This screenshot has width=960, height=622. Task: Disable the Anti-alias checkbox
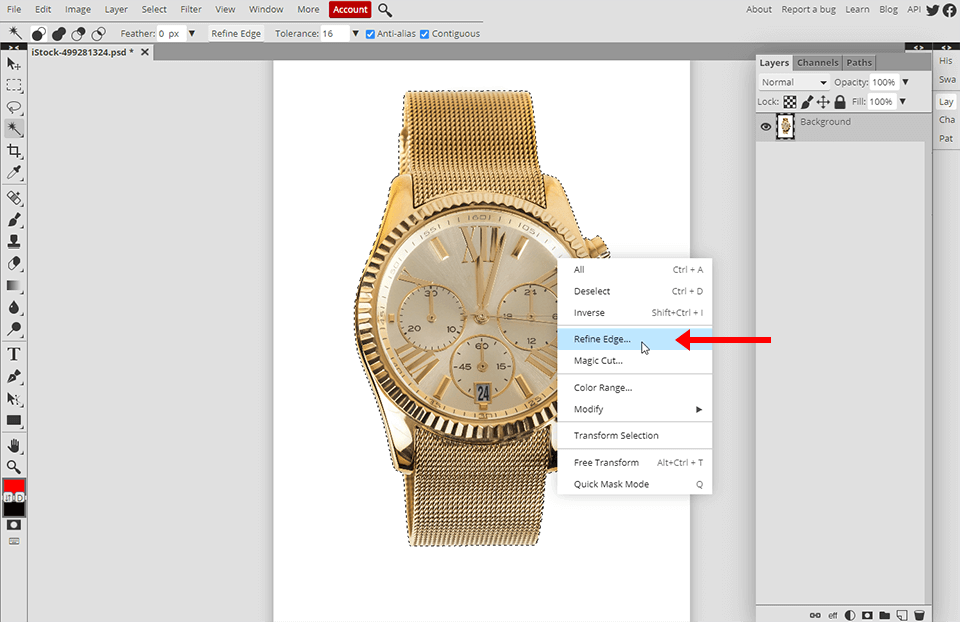click(x=370, y=33)
